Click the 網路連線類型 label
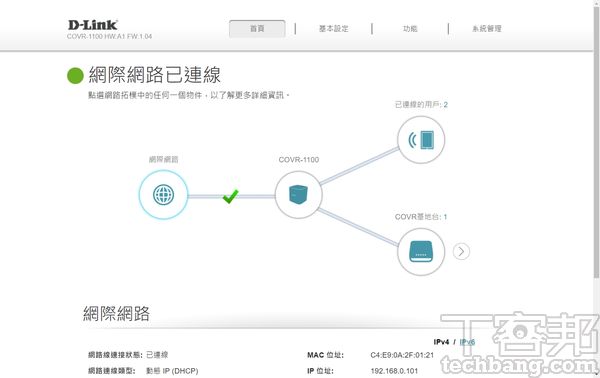600x378 pixels. coord(112,371)
